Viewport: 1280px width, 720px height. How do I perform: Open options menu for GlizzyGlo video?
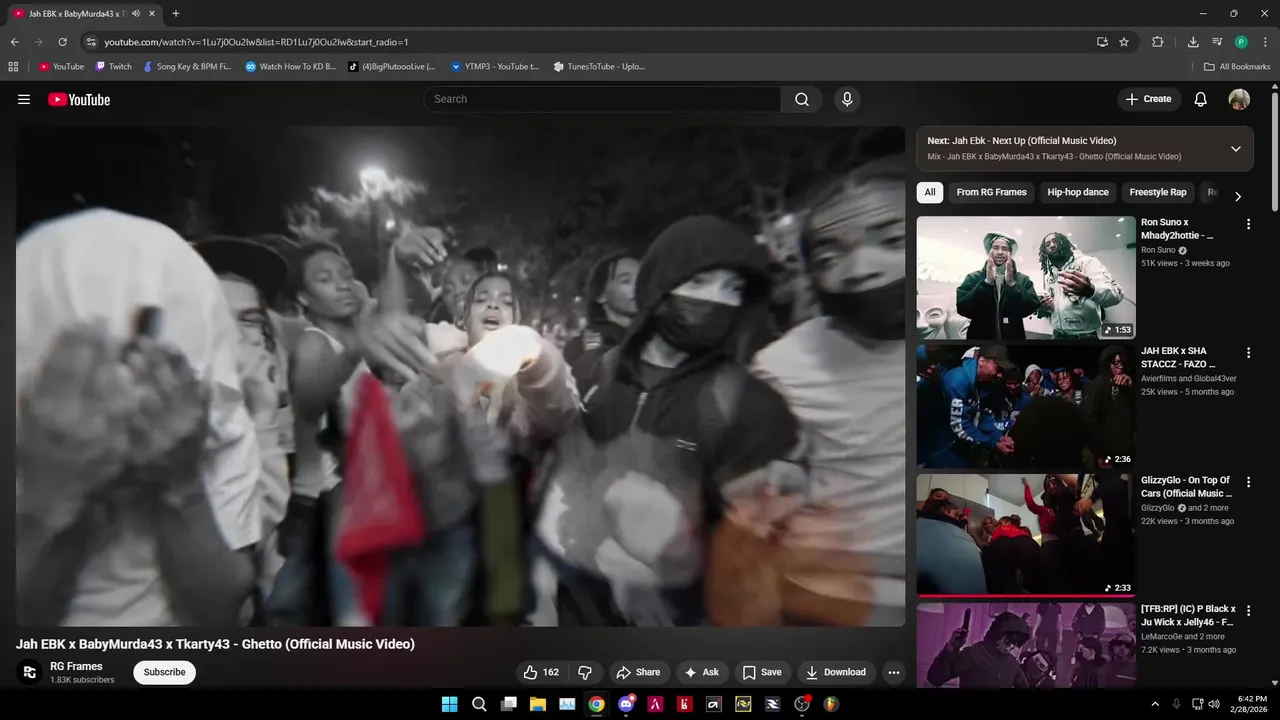point(1248,482)
